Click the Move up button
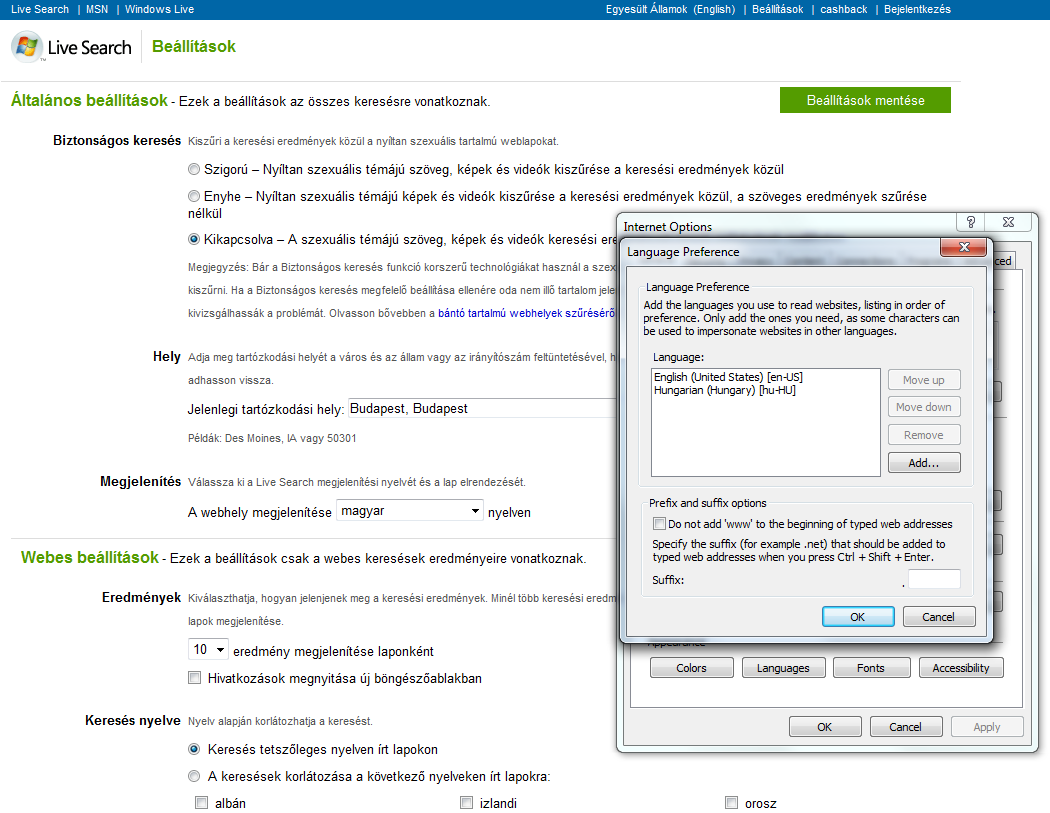The image size is (1050, 813). [x=924, y=380]
